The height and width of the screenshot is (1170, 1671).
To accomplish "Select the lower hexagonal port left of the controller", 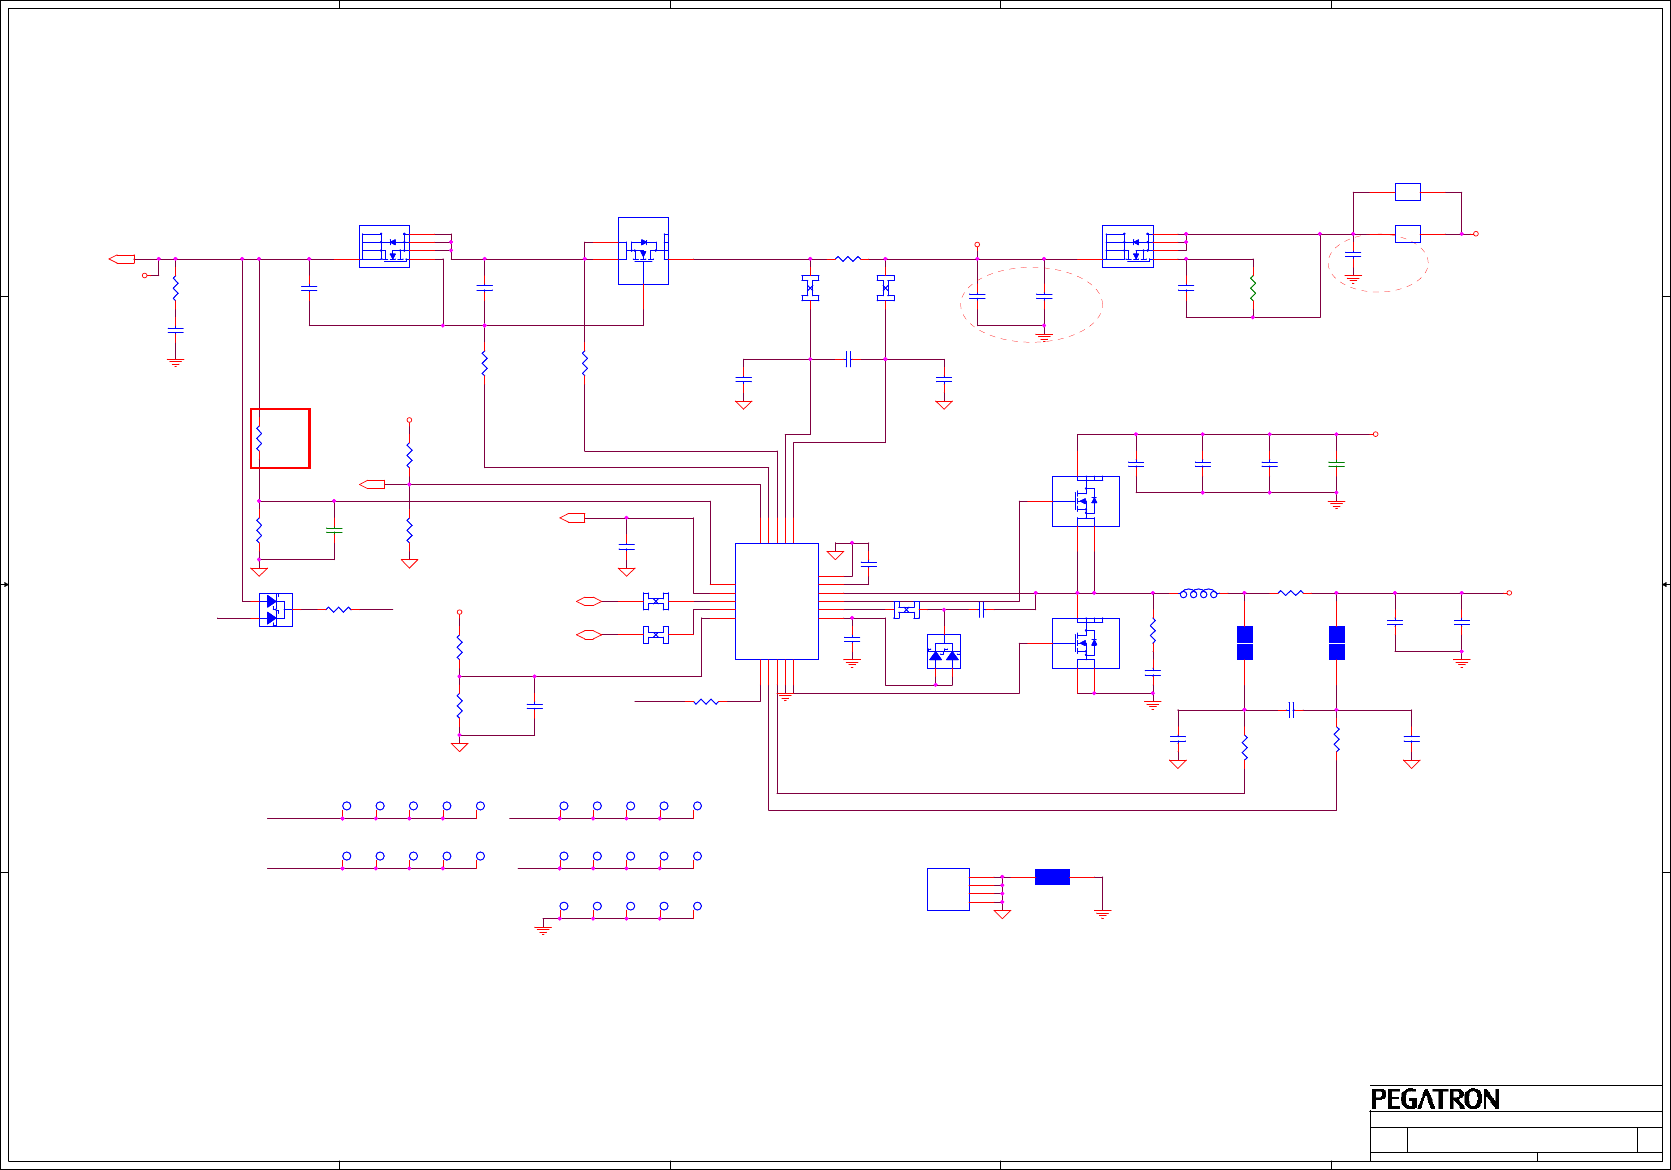I will pyautogui.click(x=589, y=635).
